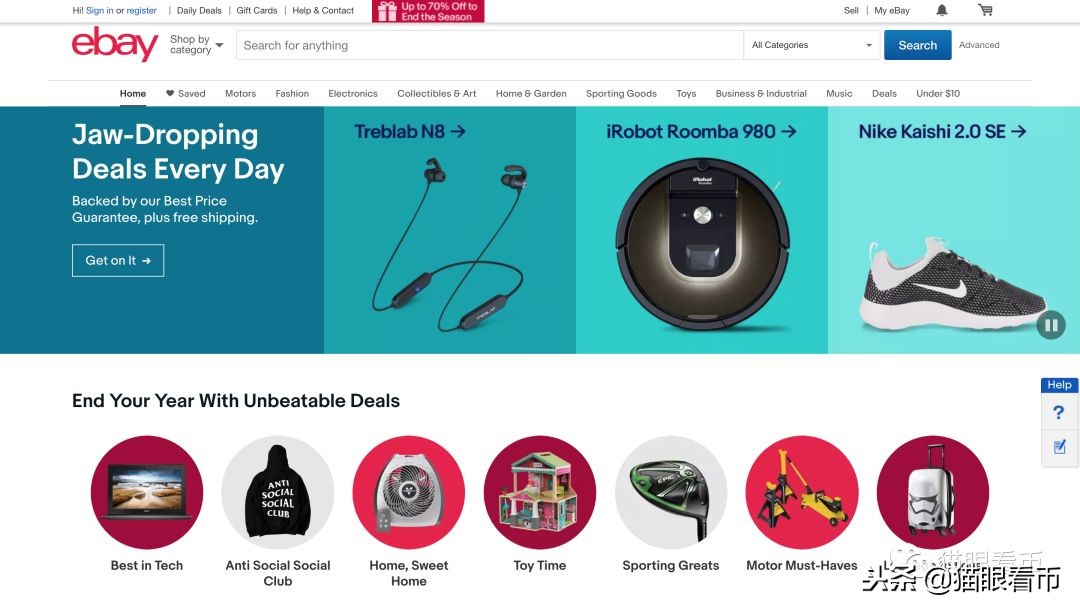1080x611 pixels.
Task: Click the Get on It button
Action: pyautogui.click(x=118, y=260)
